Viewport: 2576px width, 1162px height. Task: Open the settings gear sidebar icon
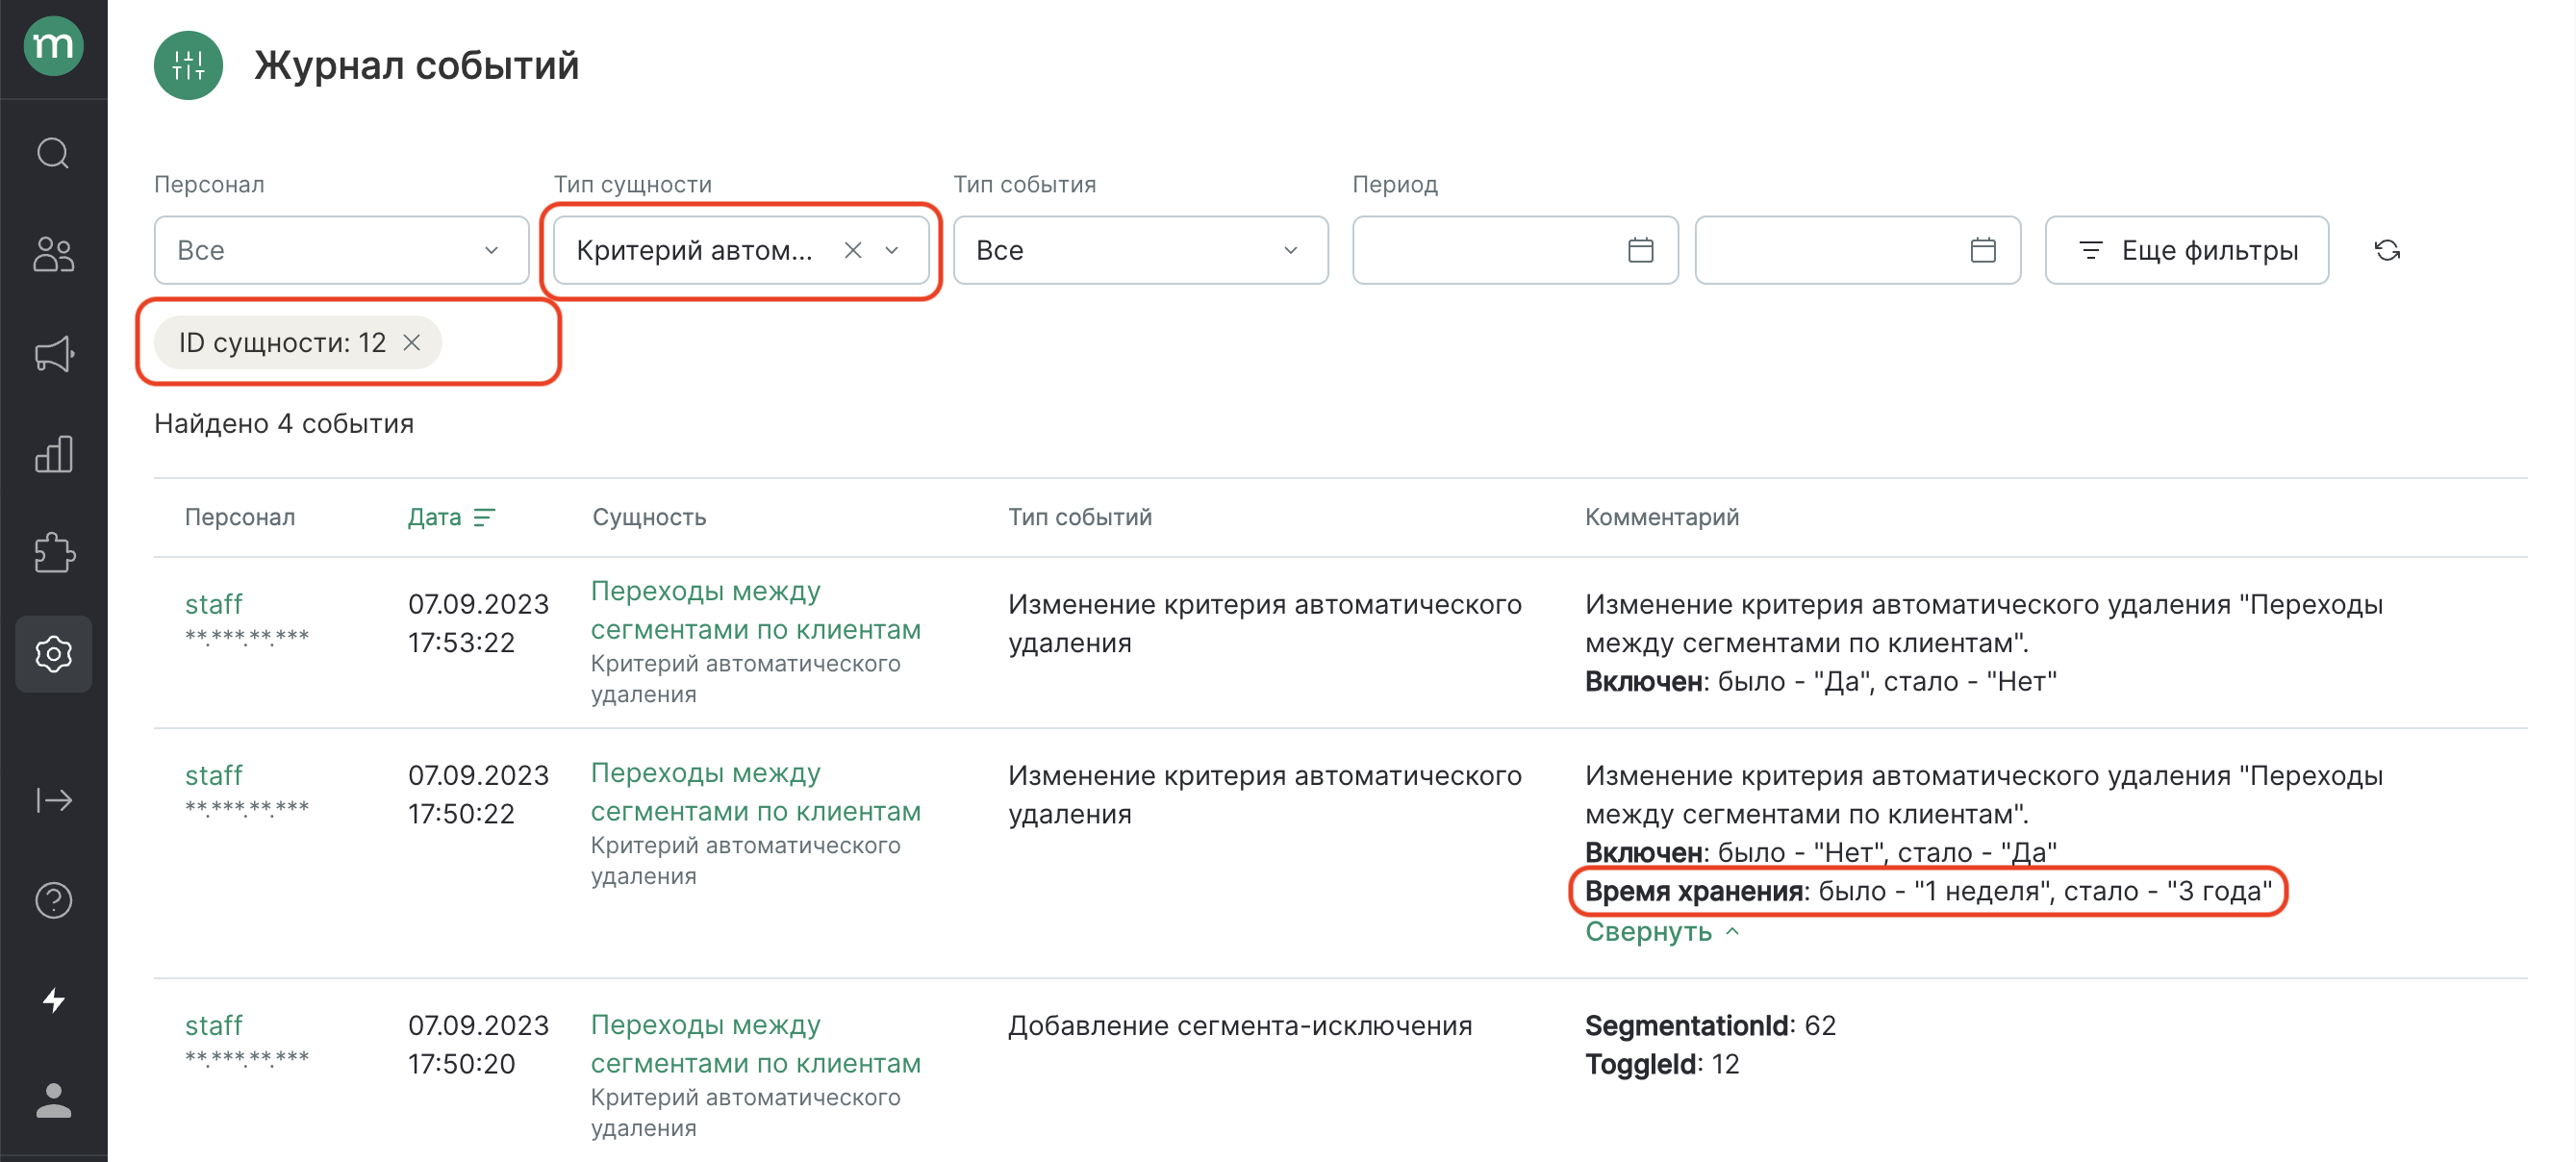pyautogui.click(x=53, y=654)
